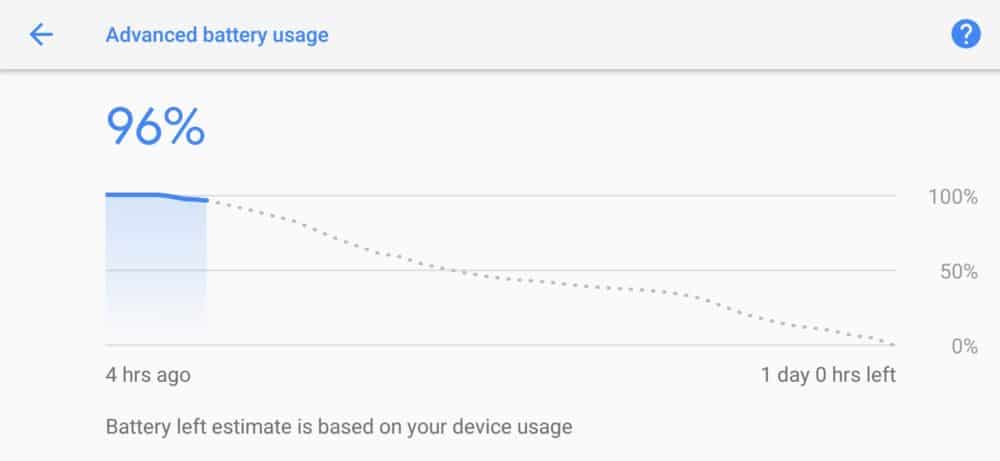
Task: Tap the 50% axis label
Action: coord(959,272)
